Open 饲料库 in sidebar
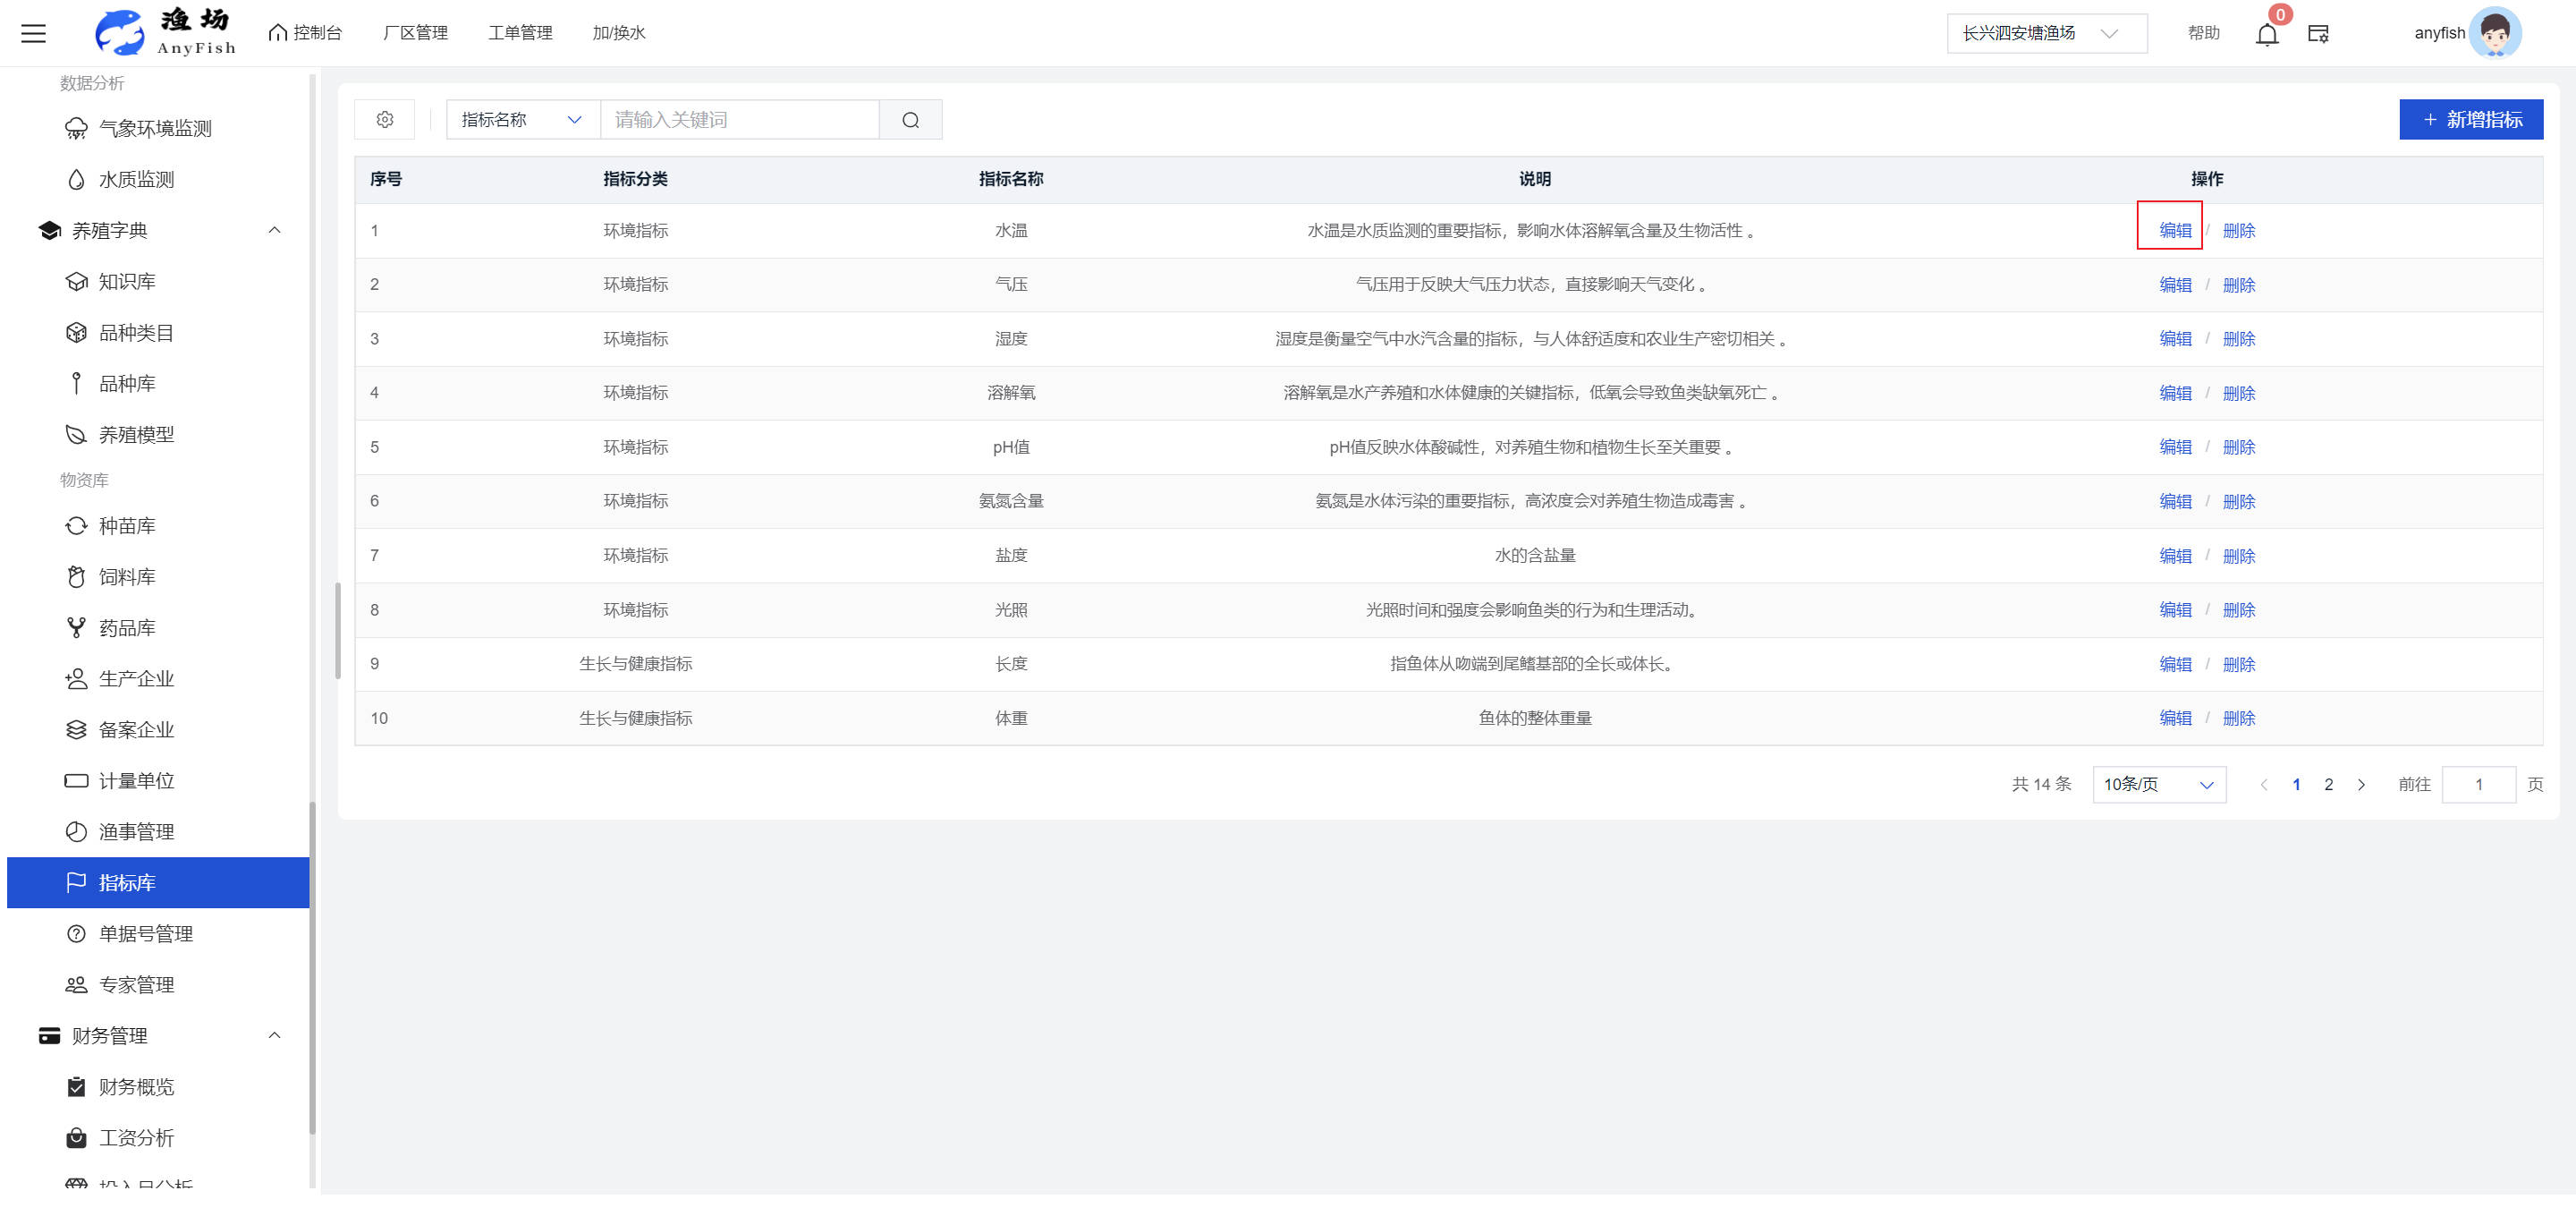The image size is (2576, 1208). click(127, 577)
